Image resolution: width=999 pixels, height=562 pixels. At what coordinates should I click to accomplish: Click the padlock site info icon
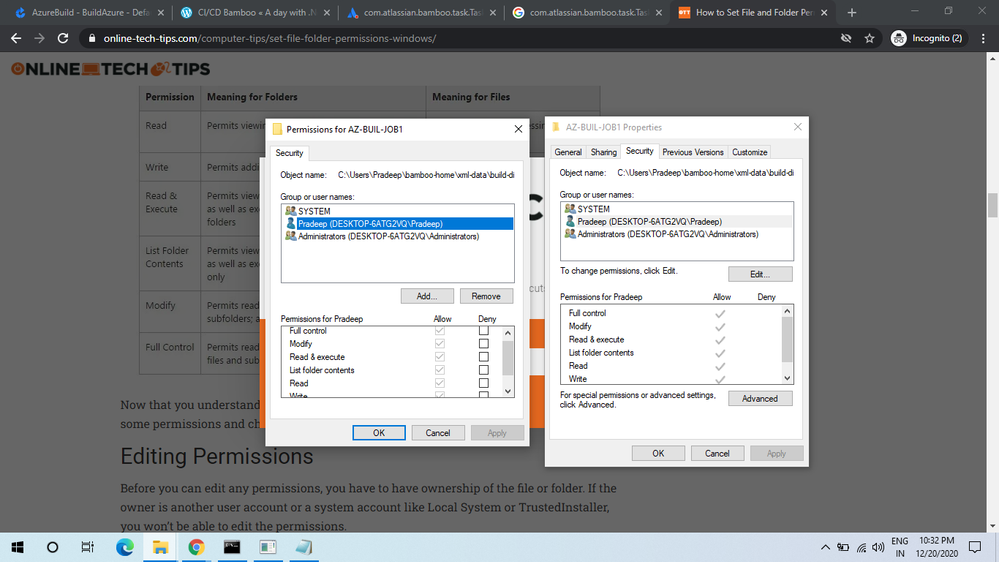[x=92, y=38]
